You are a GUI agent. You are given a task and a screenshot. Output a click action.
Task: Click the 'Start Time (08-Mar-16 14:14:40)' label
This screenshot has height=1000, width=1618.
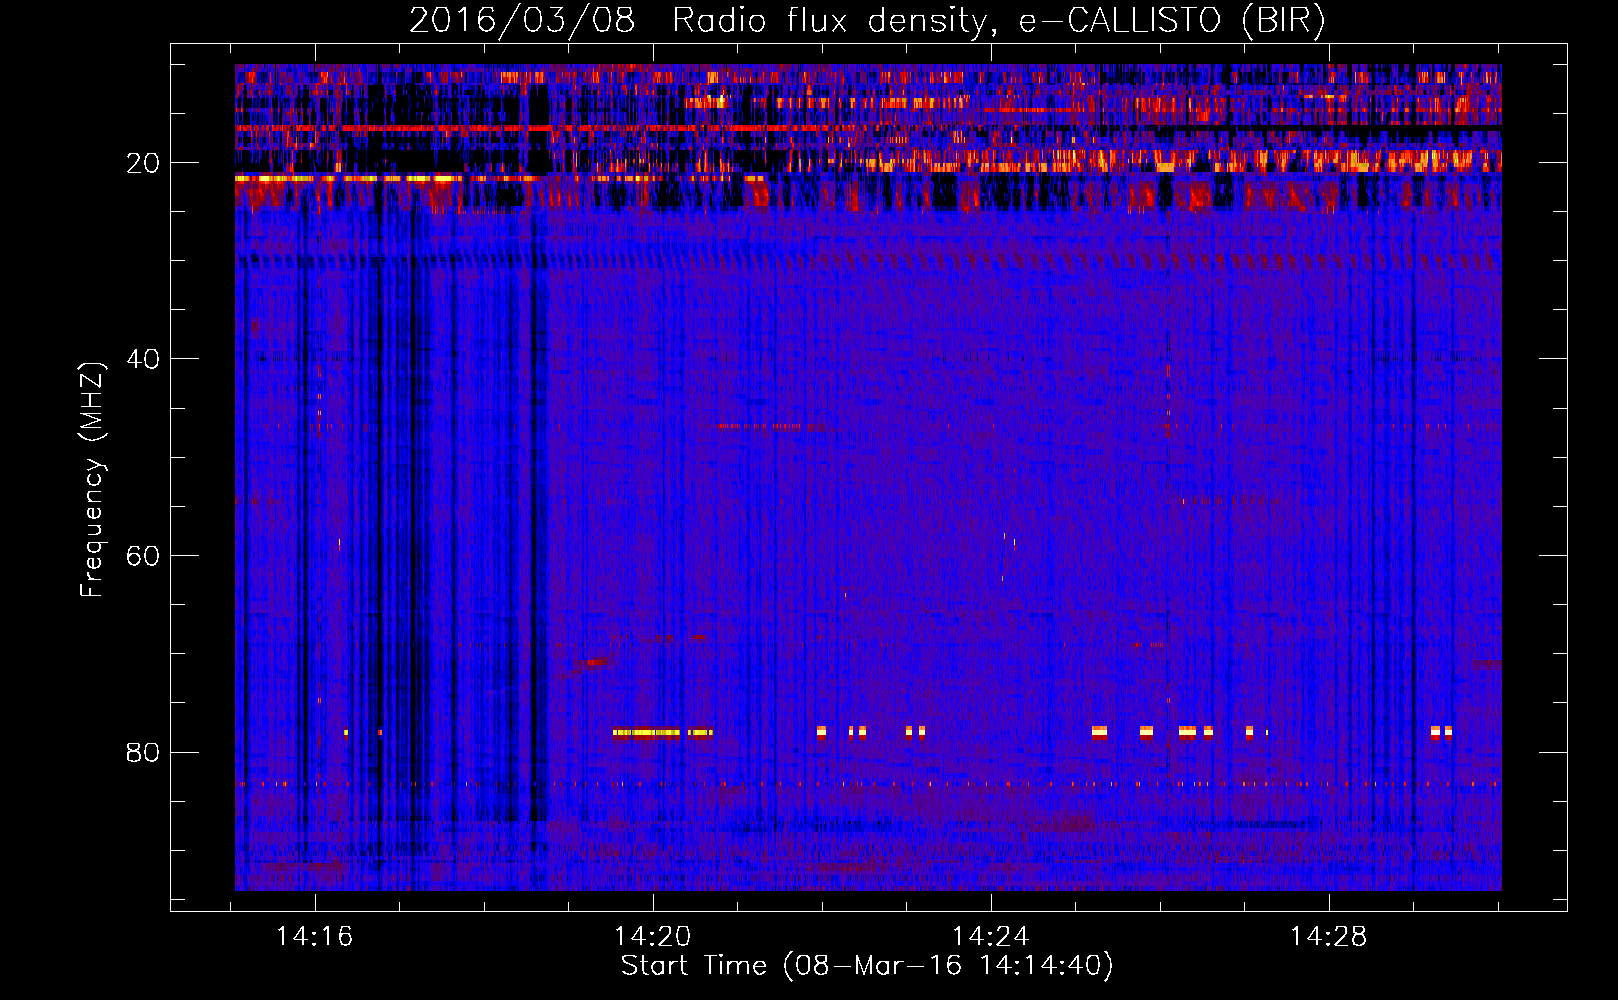coord(867,966)
